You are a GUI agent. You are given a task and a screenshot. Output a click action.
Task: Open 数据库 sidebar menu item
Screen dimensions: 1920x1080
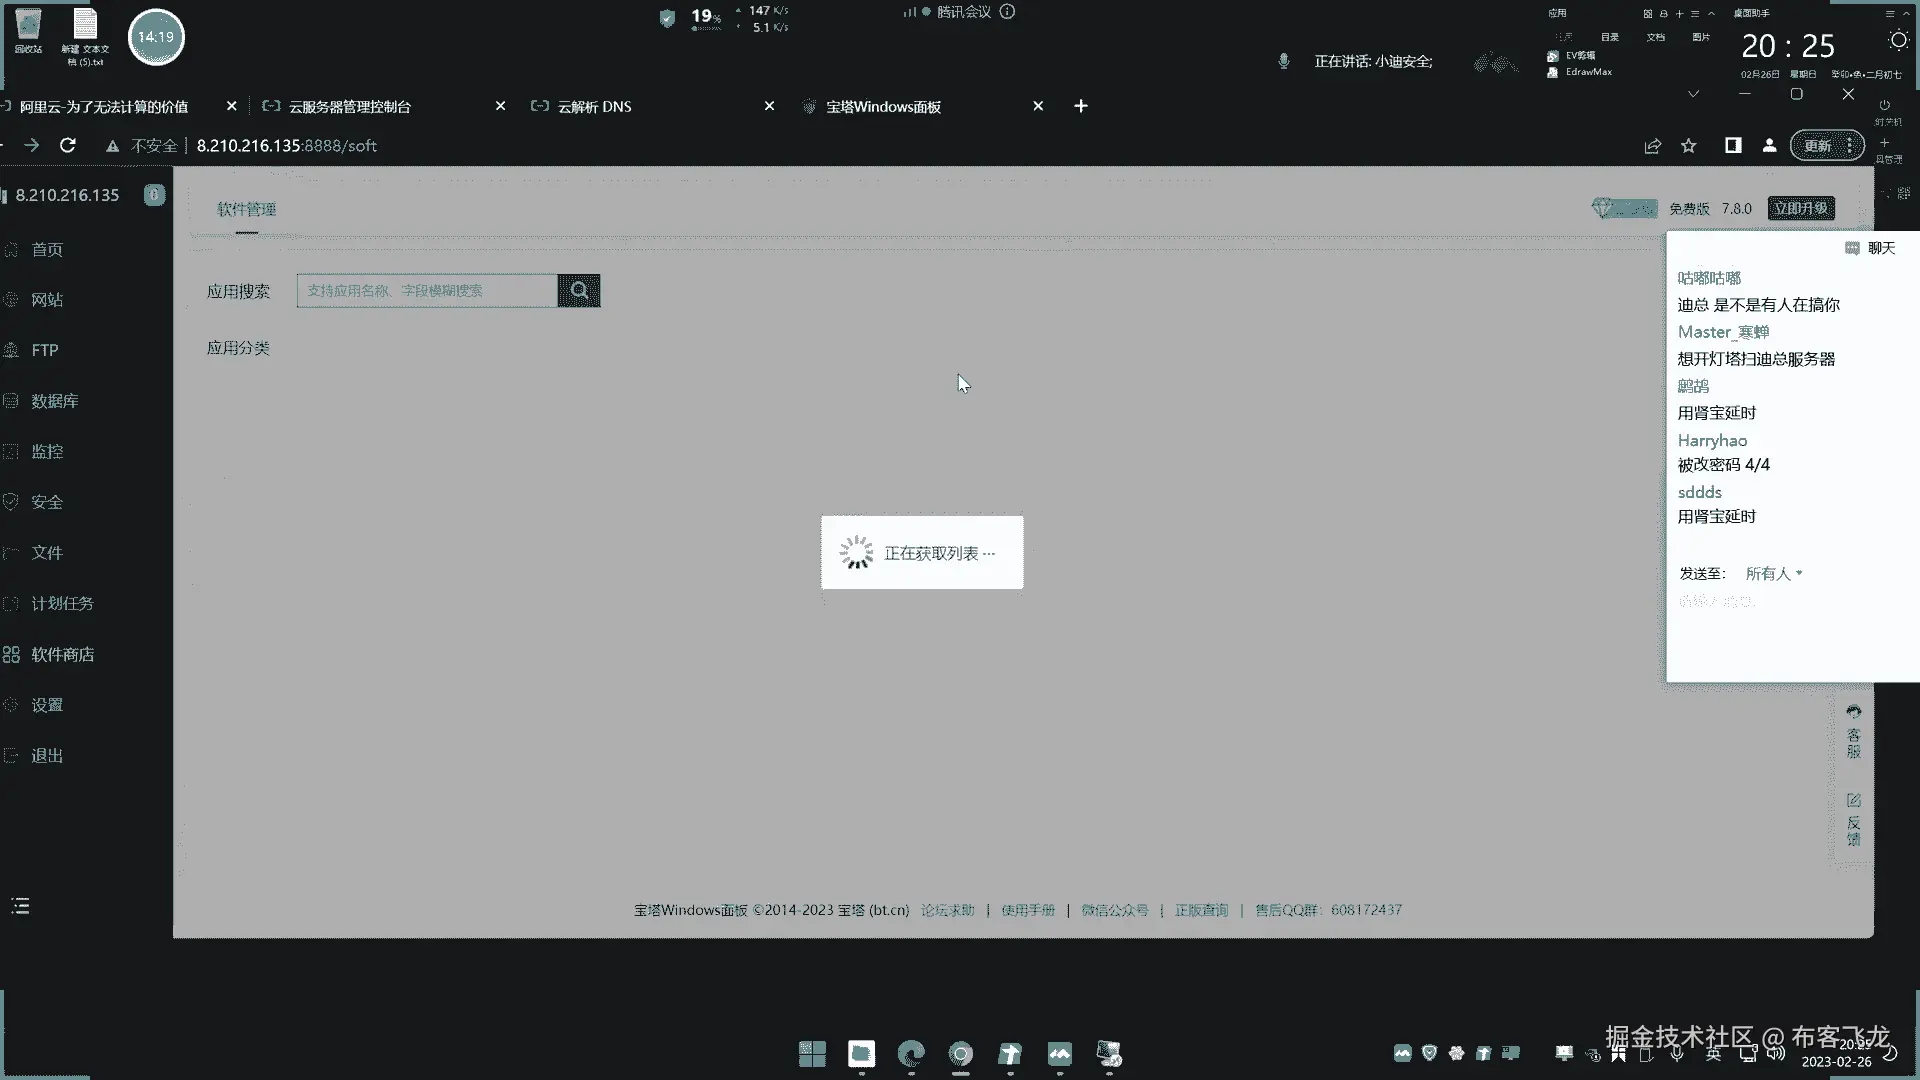pos(54,401)
